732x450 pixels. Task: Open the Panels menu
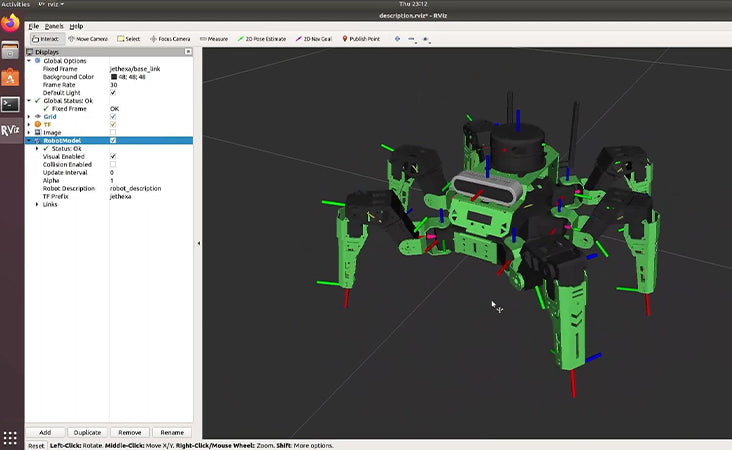53,26
